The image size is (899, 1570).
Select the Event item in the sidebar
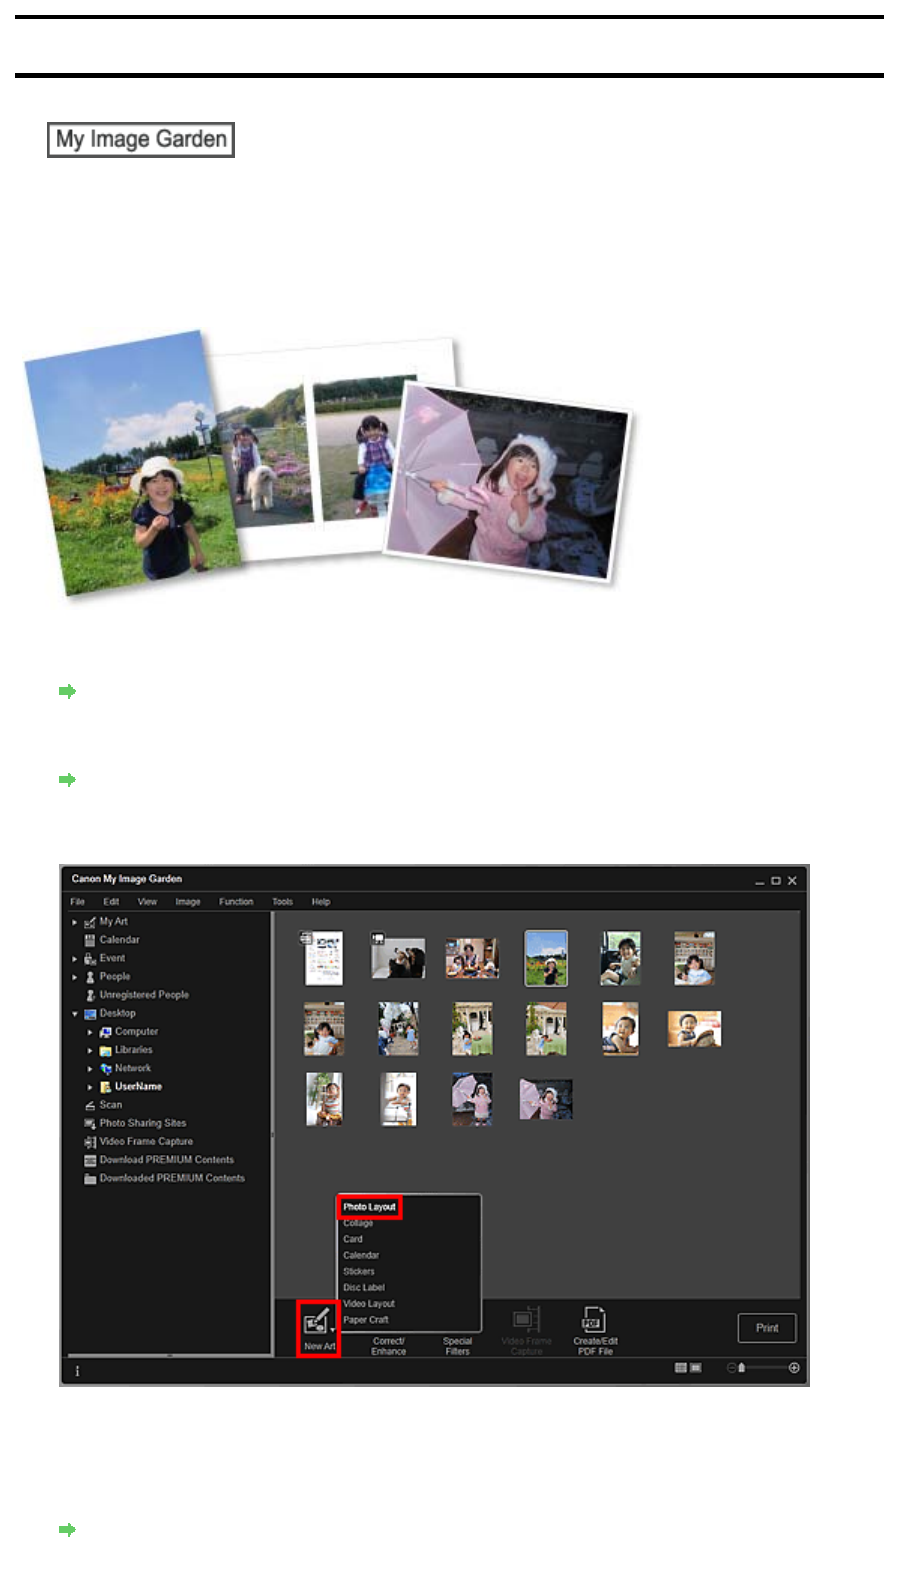click(112, 958)
